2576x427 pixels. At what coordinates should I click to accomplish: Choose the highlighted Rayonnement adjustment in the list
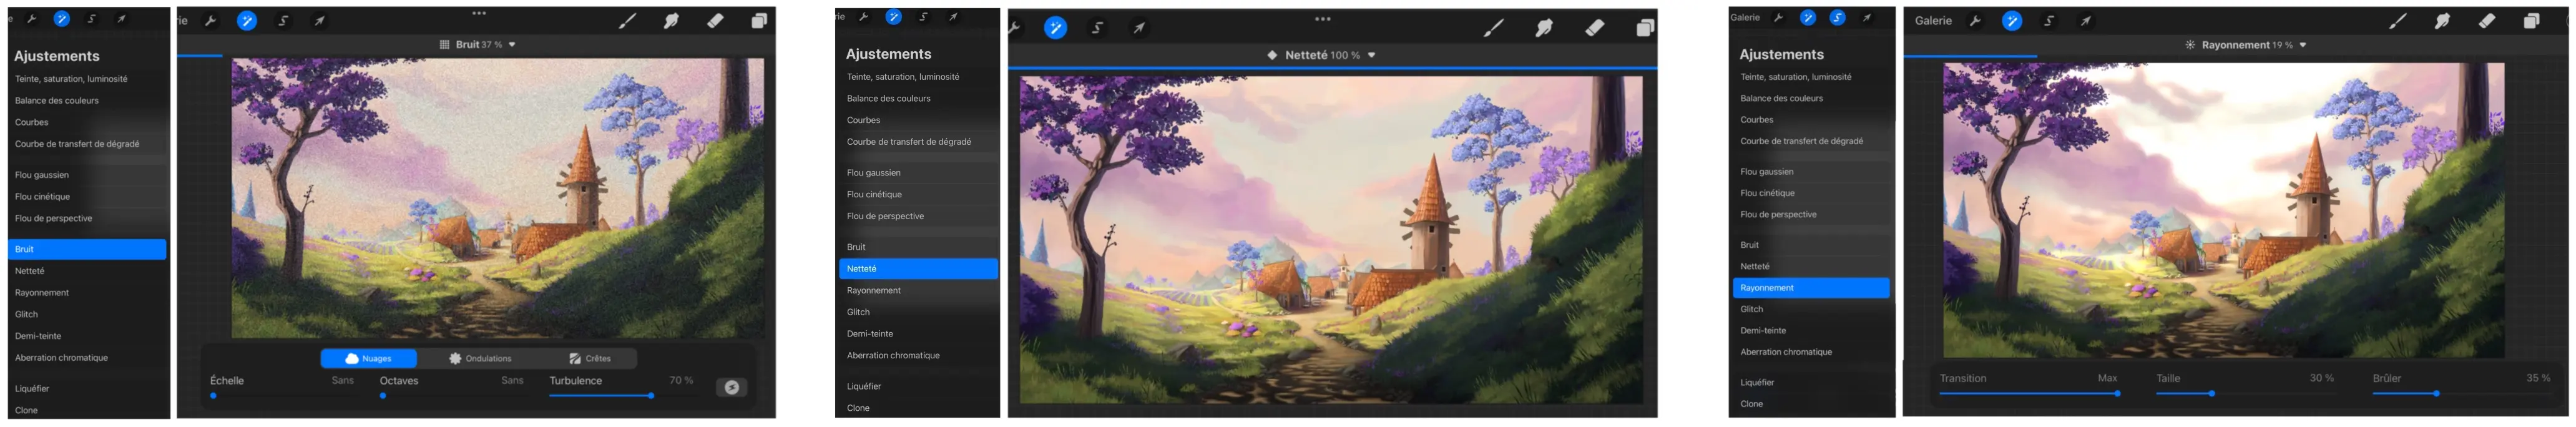[1810, 288]
